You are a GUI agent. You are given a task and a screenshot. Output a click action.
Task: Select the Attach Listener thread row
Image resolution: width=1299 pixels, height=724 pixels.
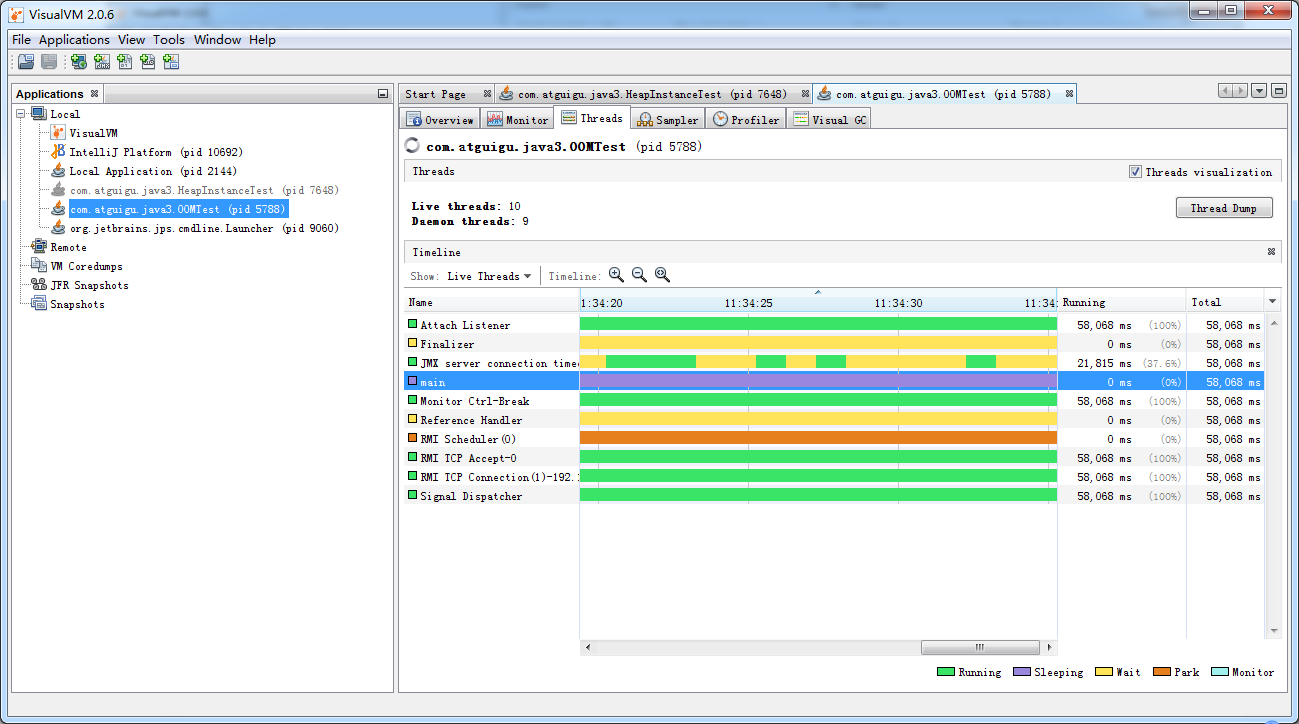point(835,325)
